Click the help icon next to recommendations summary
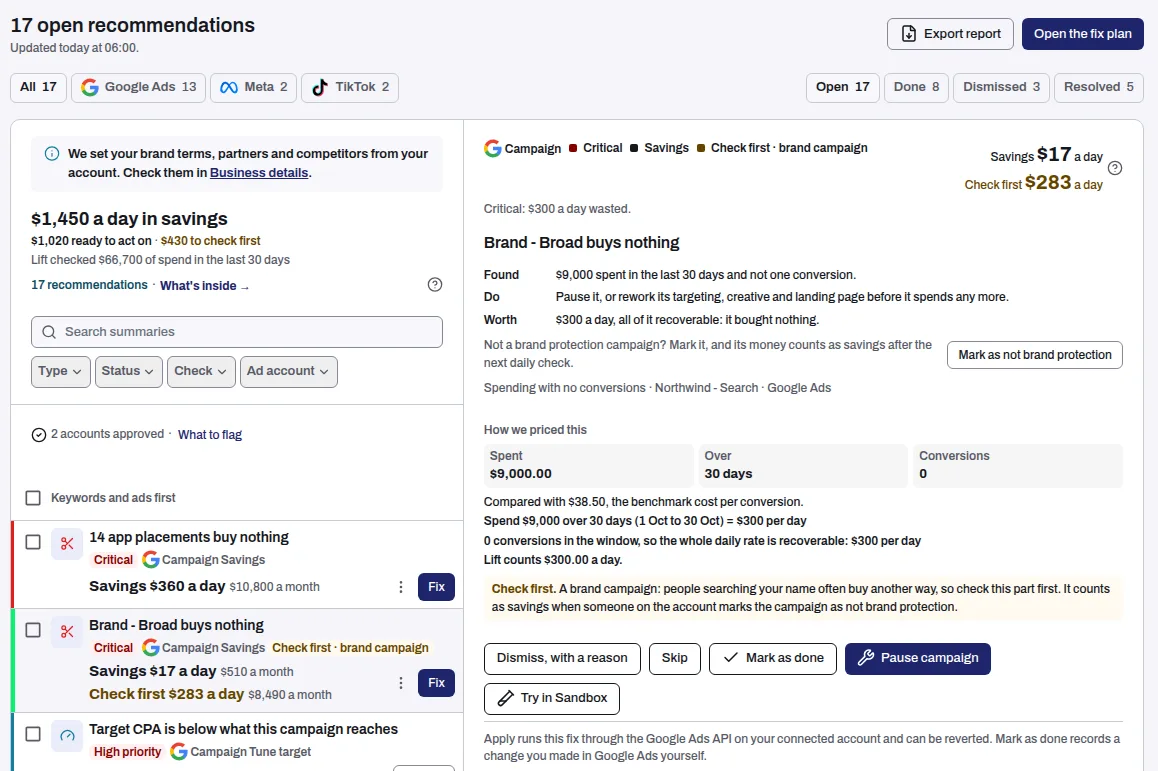This screenshot has width=1158, height=771. (x=435, y=284)
